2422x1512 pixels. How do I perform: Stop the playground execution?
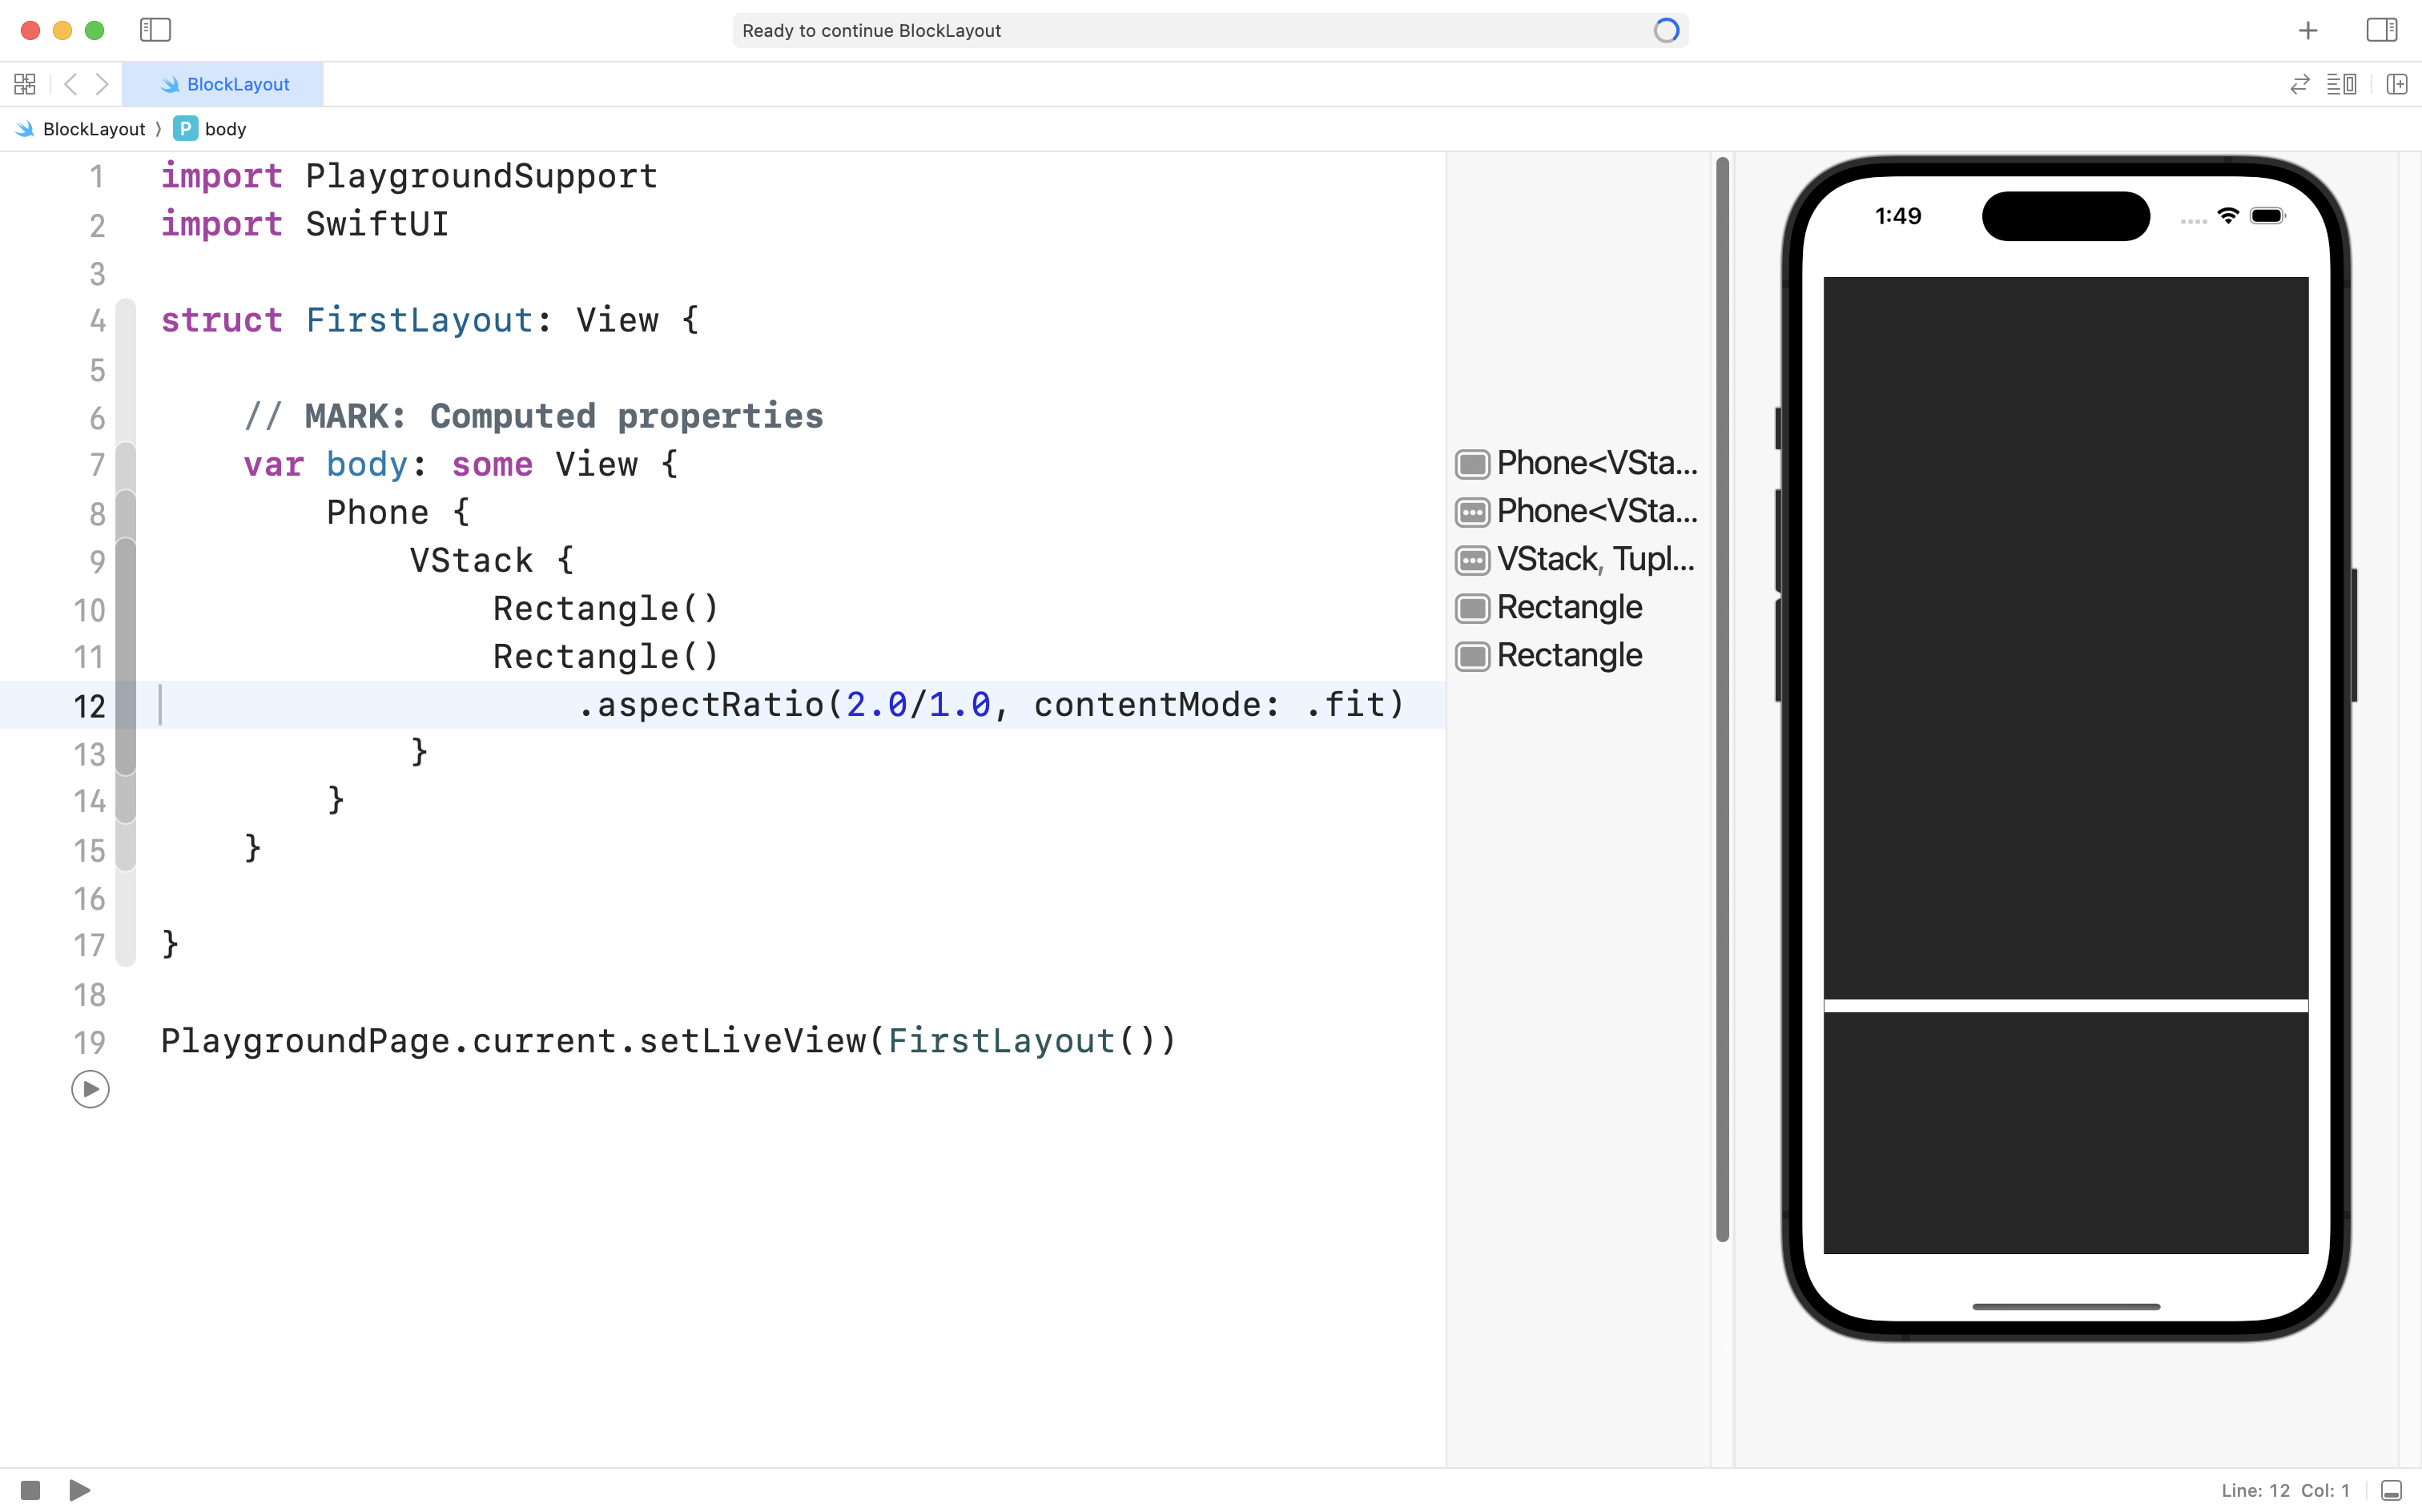(30, 1490)
